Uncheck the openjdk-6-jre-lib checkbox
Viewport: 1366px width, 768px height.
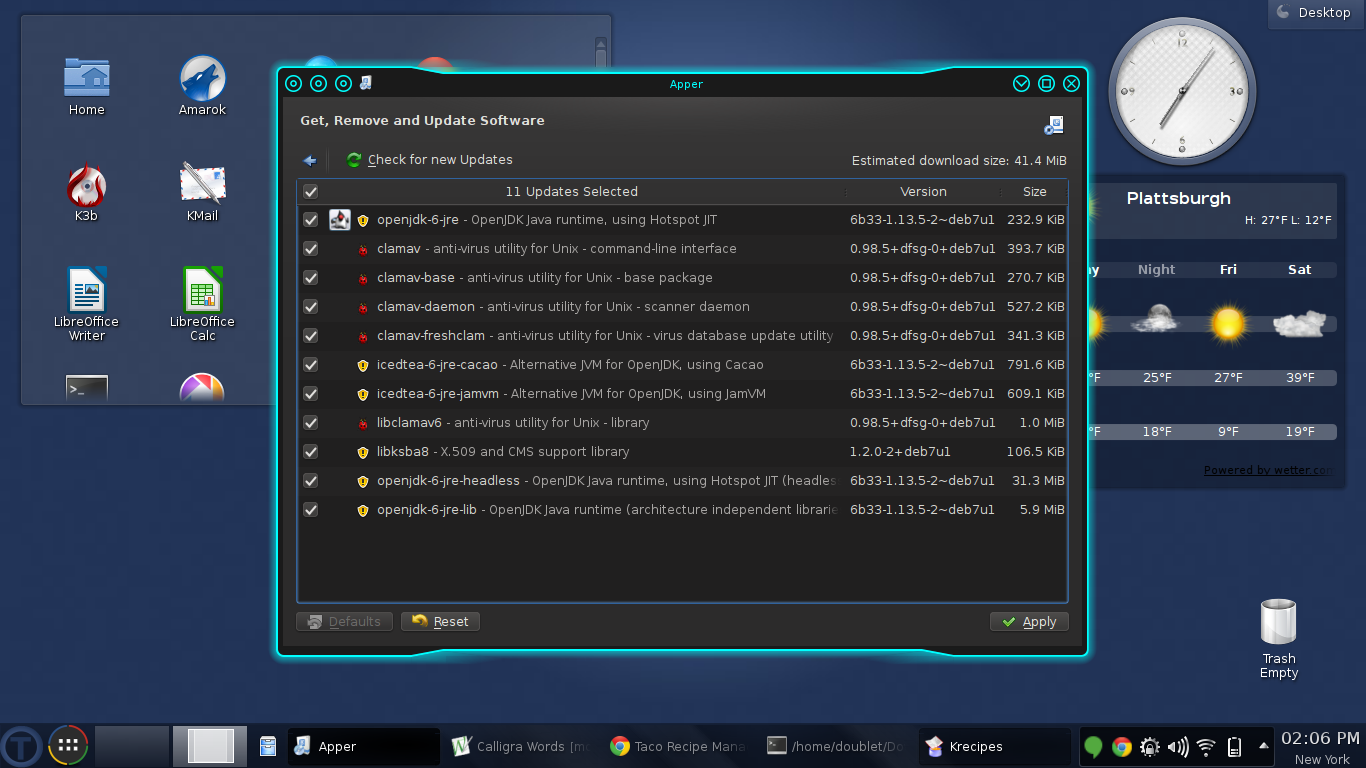click(x=311, y=510)
